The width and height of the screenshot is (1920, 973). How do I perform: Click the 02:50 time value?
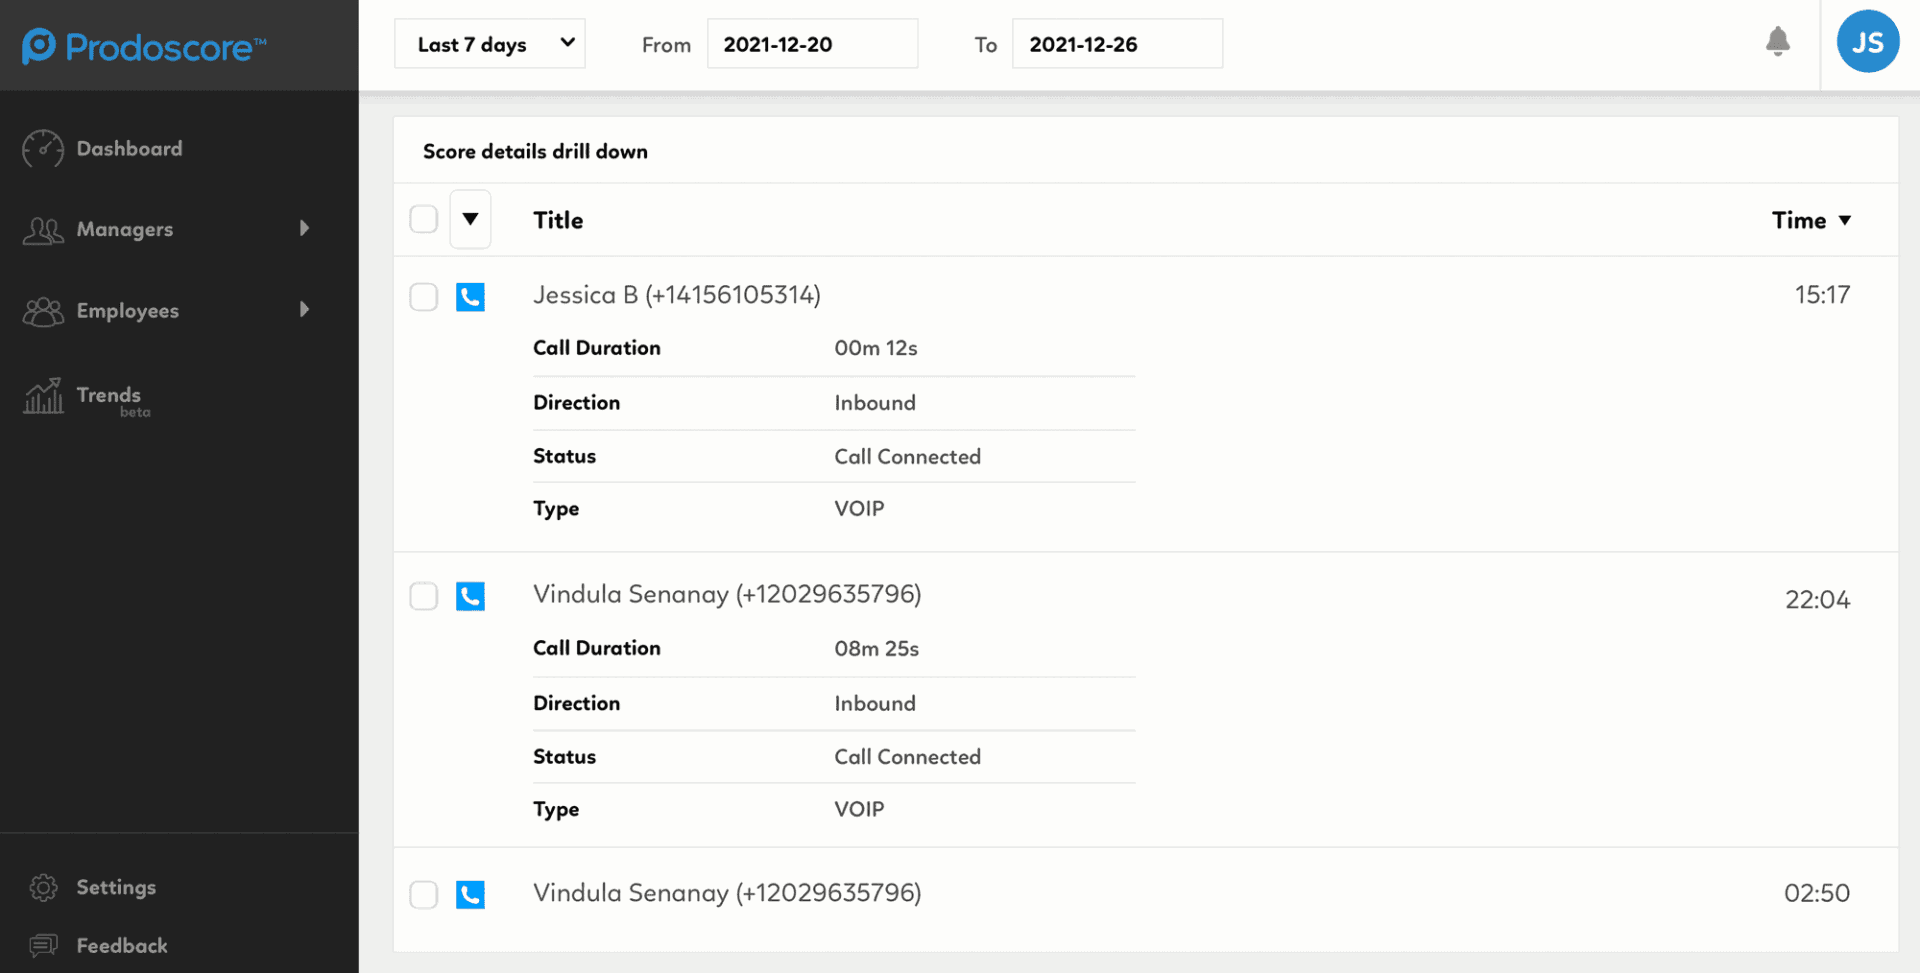tap(1817, 893)
